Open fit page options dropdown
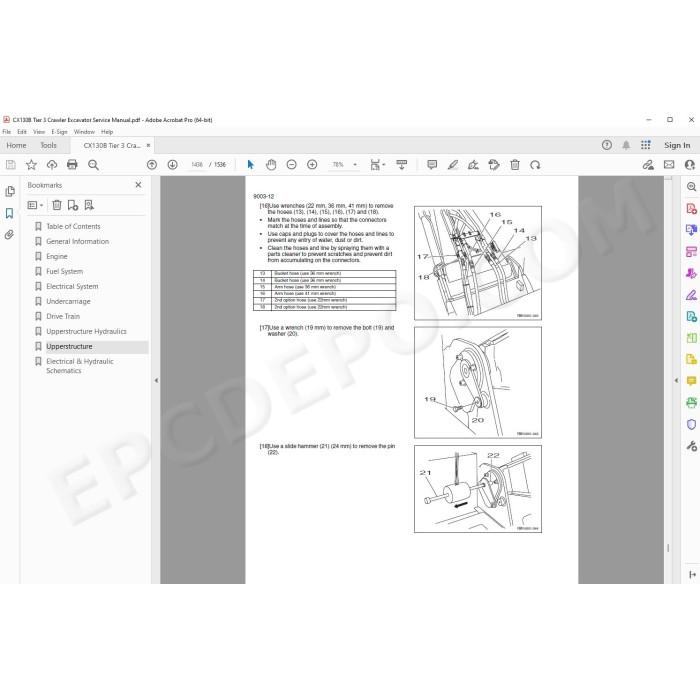The image size is (700, 700). click(377, 165)
